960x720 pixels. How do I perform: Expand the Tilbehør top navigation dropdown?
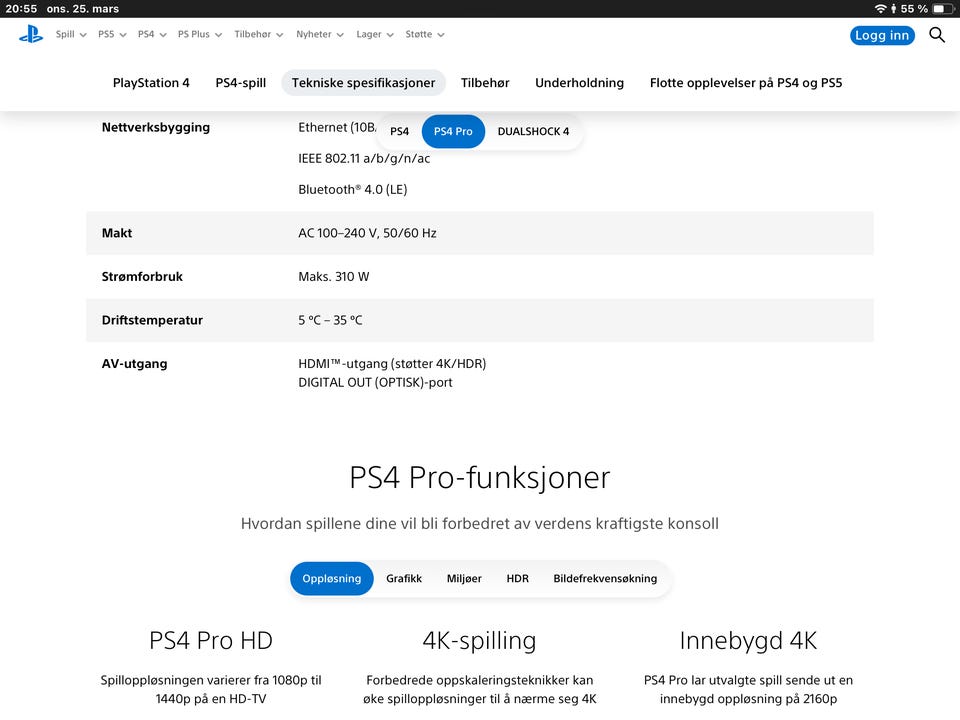pyautogui.click(x=258, y=34)
